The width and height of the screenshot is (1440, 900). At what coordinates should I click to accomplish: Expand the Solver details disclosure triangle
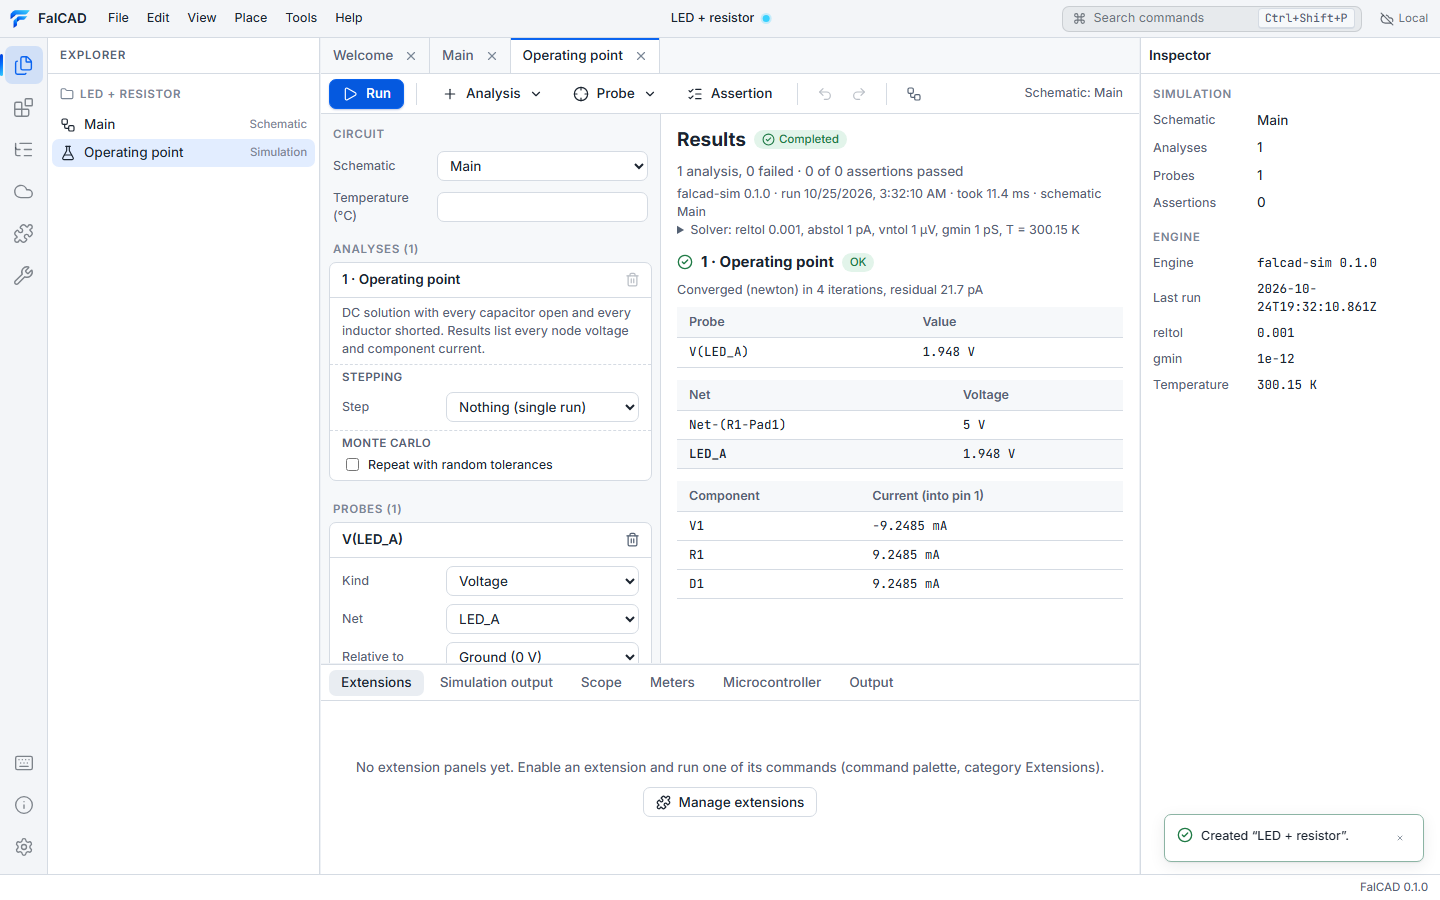[681, 230]
